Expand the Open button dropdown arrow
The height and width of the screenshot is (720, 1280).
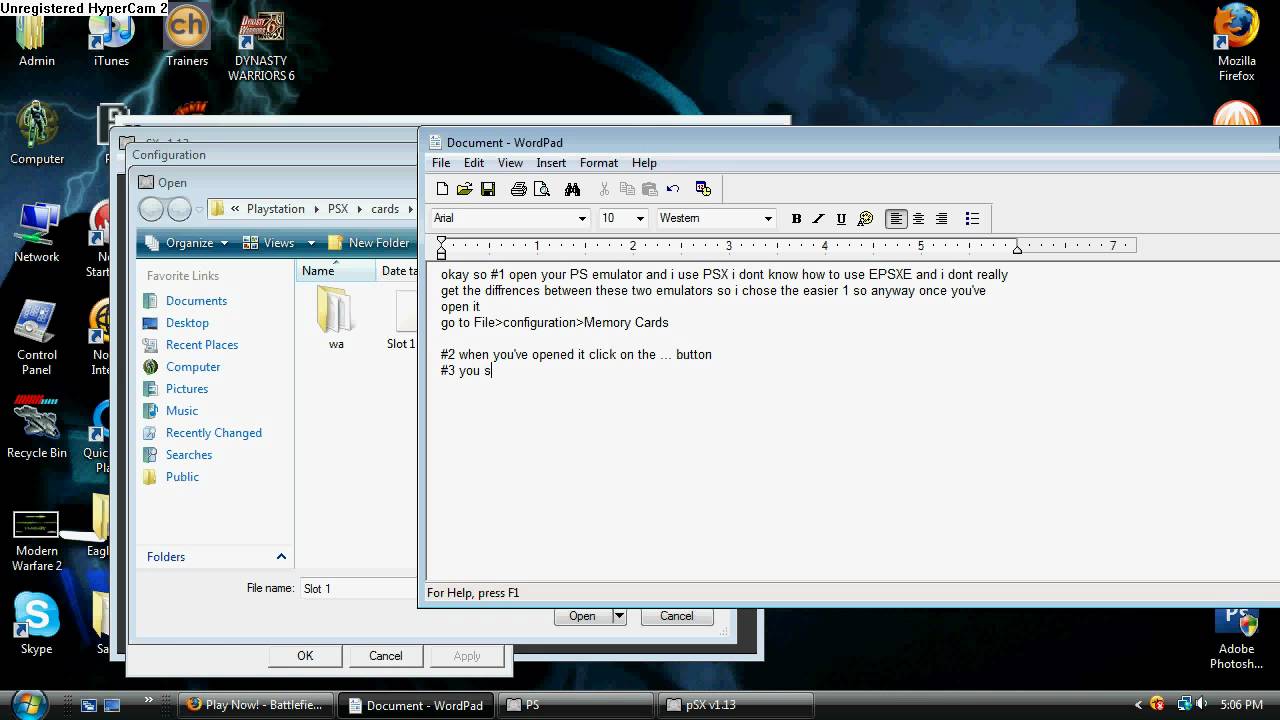pos(619,616)
